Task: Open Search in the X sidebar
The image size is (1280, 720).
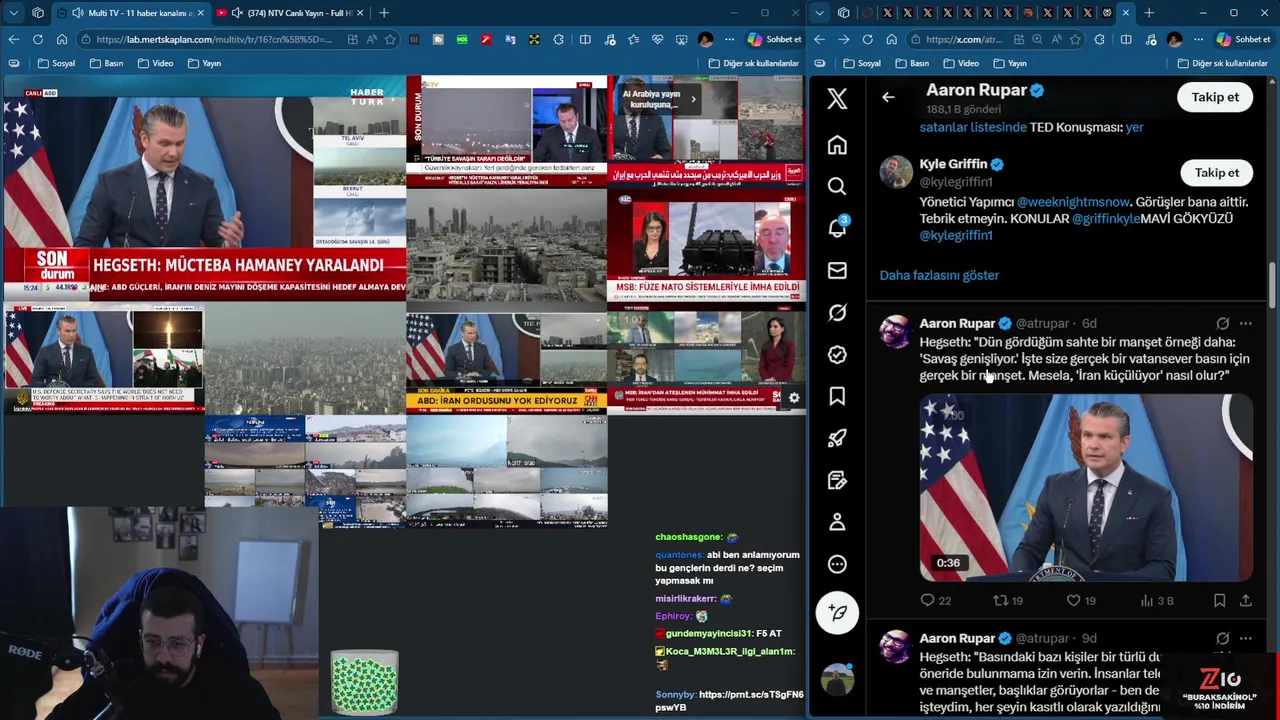Action: (x=837, y=186)
